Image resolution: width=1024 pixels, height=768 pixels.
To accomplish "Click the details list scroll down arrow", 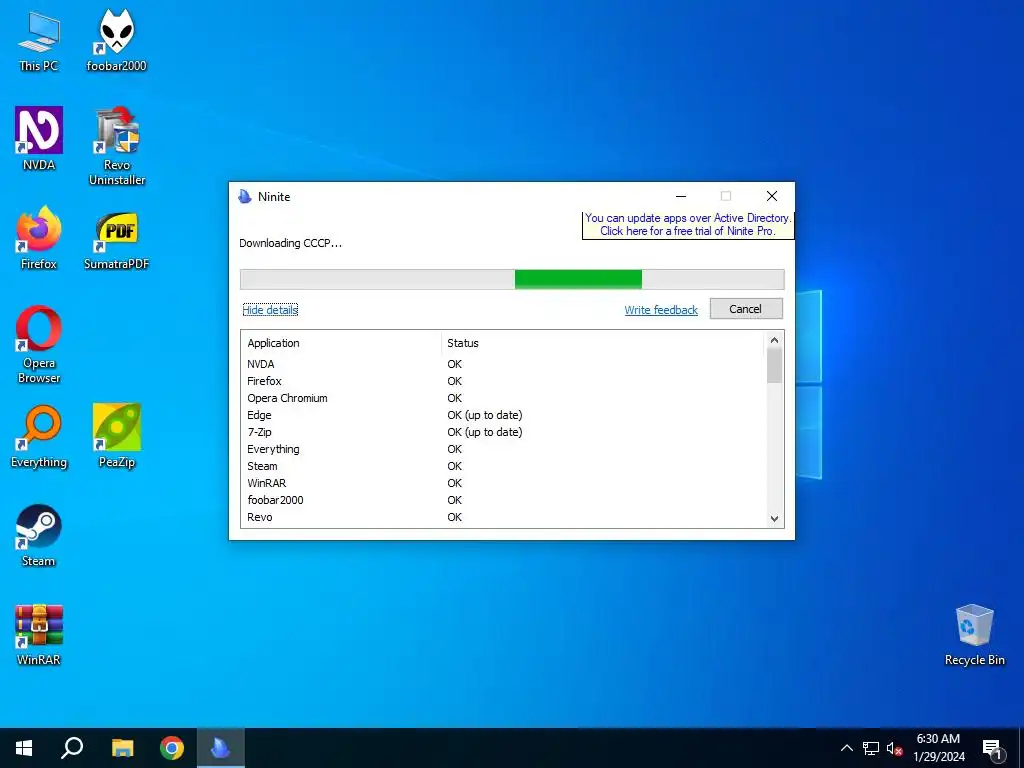I will pos(774,519).
